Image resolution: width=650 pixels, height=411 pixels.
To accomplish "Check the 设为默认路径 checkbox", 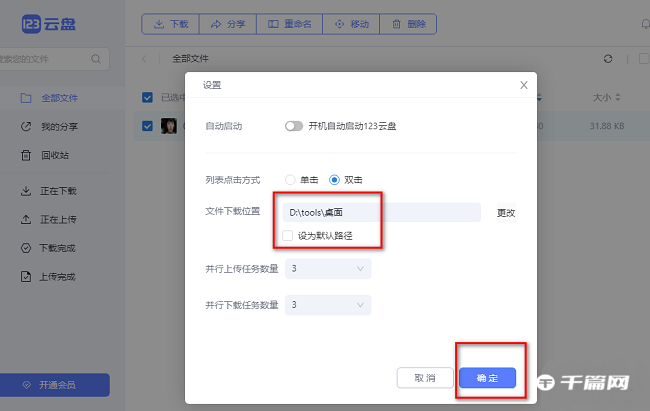I will (288, 236).
